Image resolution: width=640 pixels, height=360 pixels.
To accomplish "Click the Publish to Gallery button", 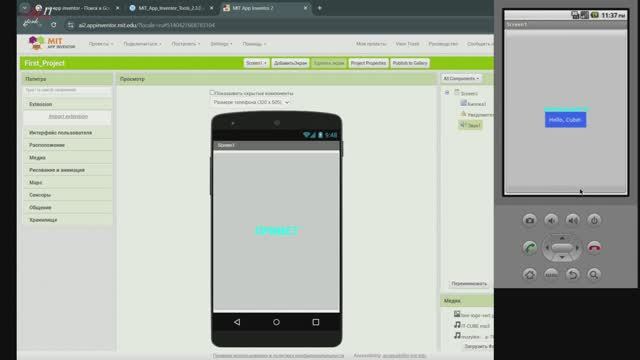I will tap(410, 63).
